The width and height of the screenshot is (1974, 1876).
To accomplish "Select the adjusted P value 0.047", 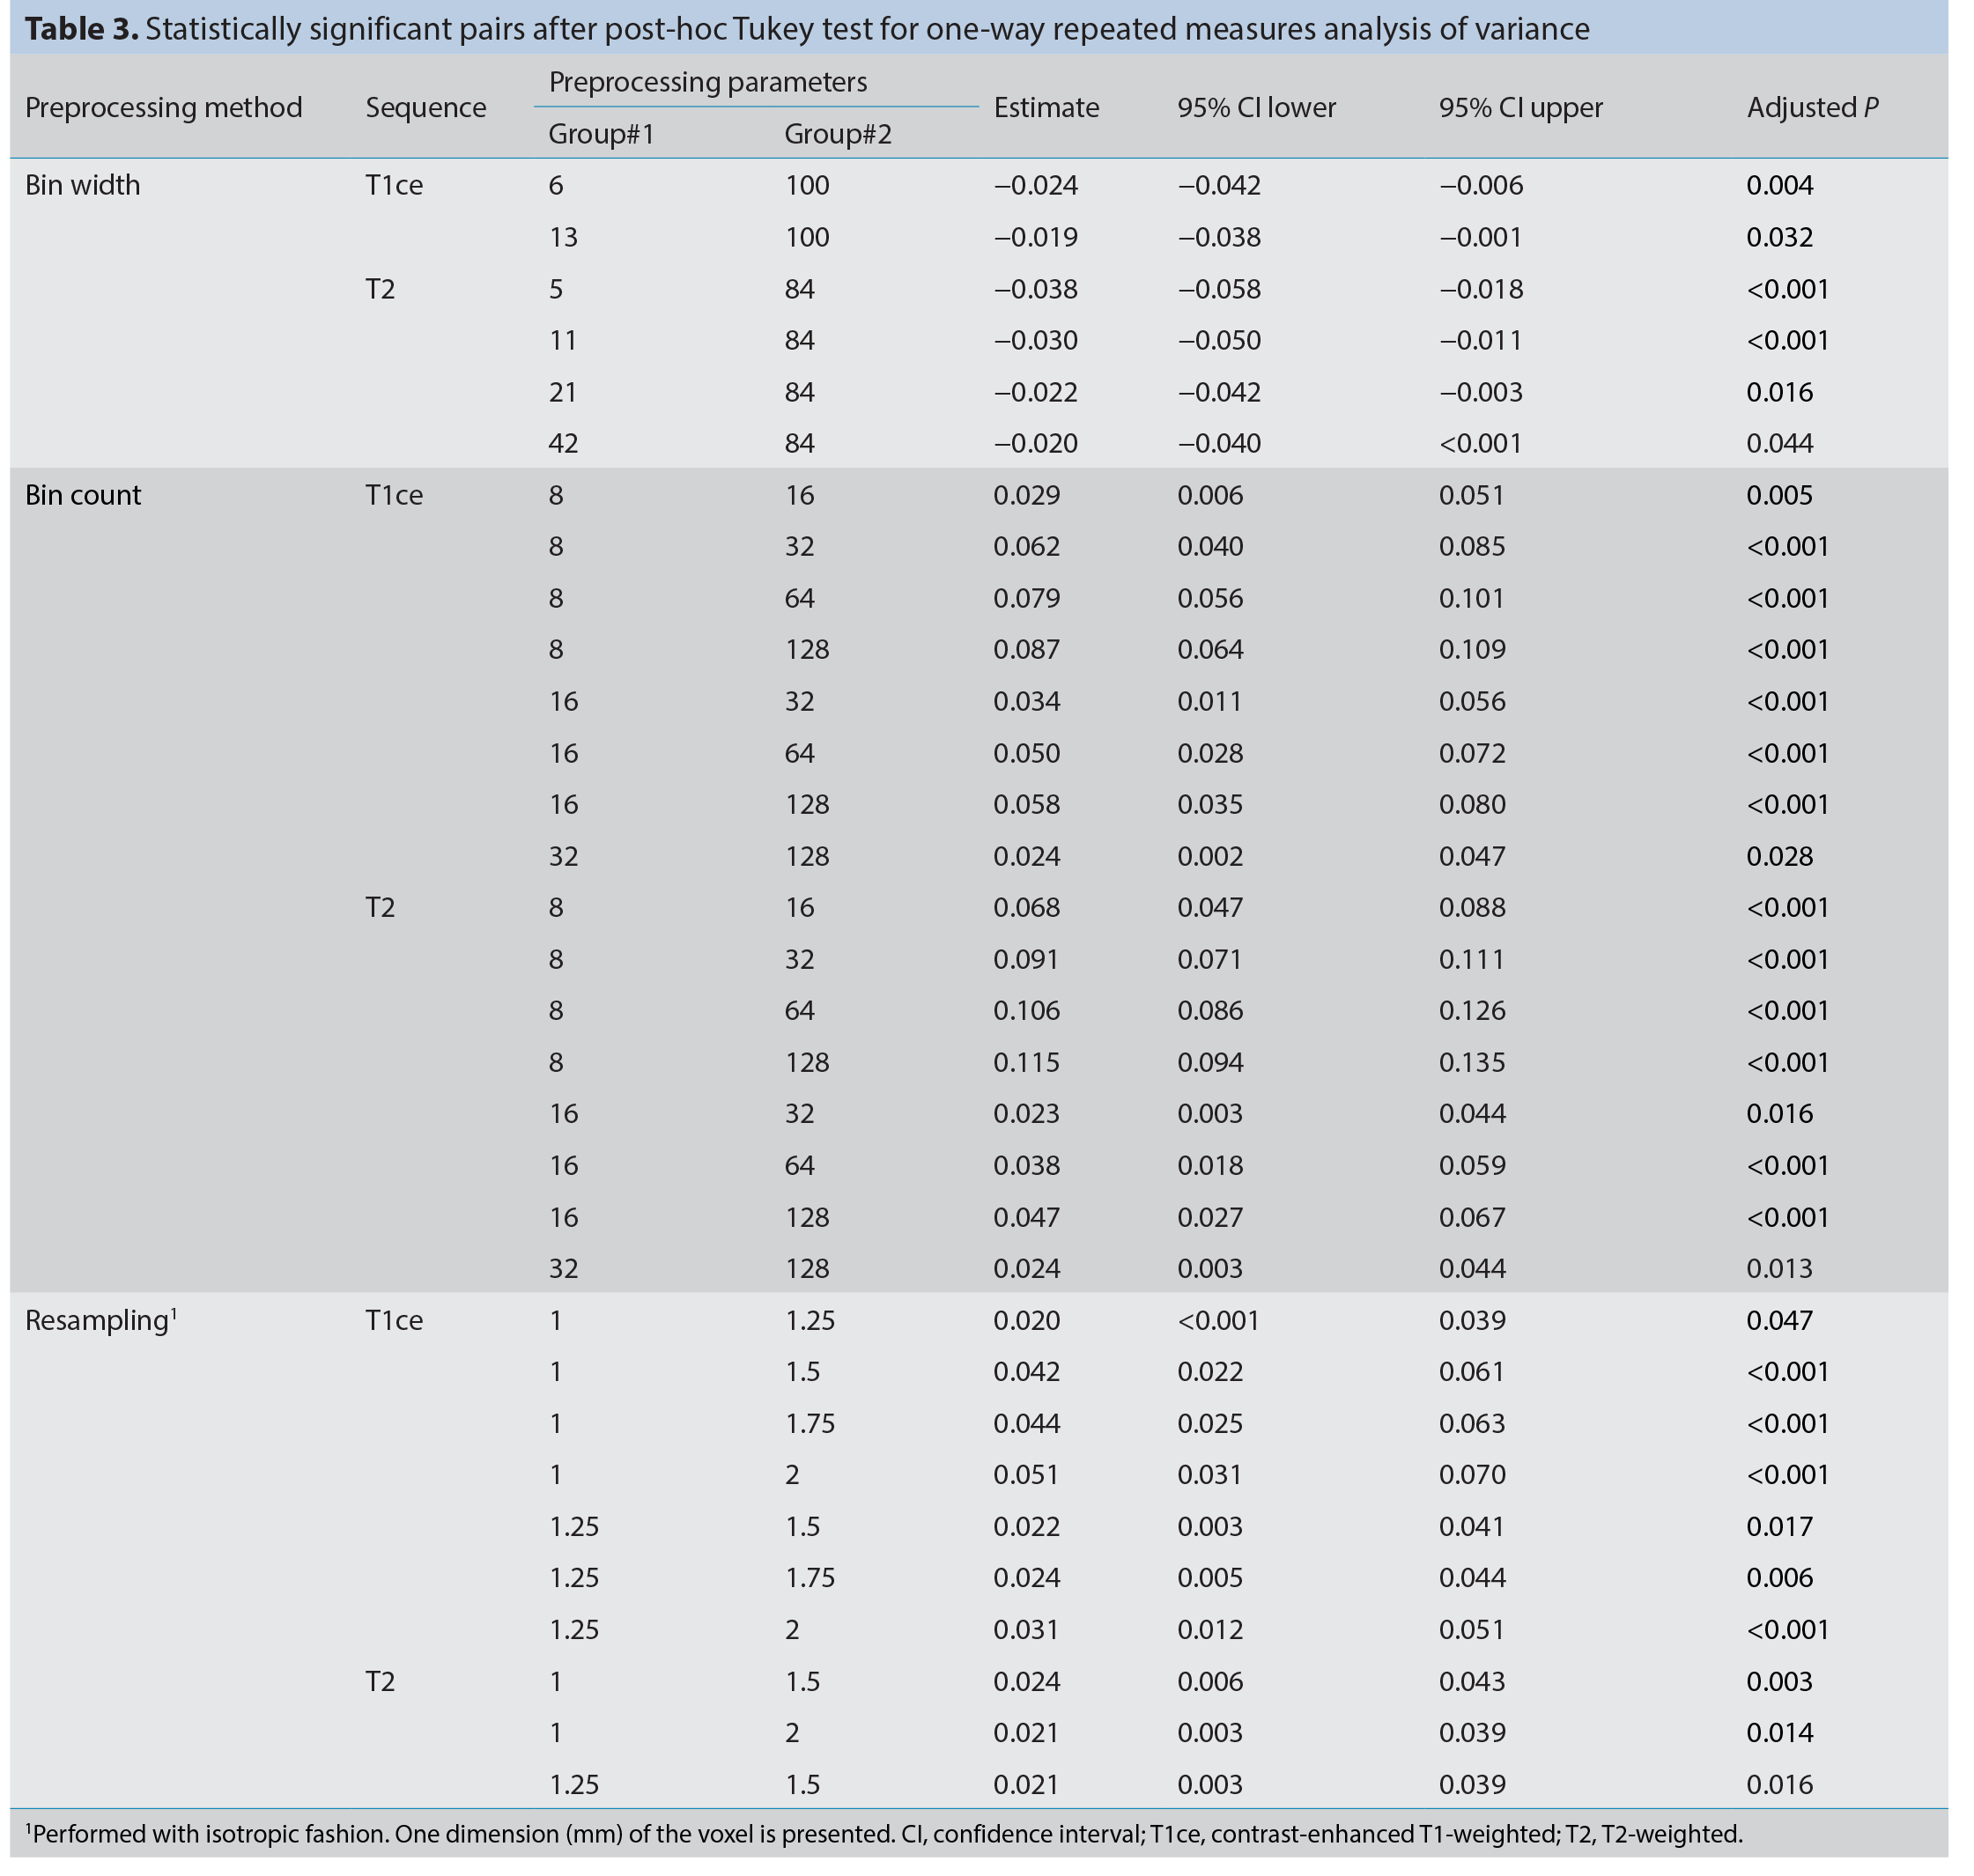I will [x=1780, y=1320].
